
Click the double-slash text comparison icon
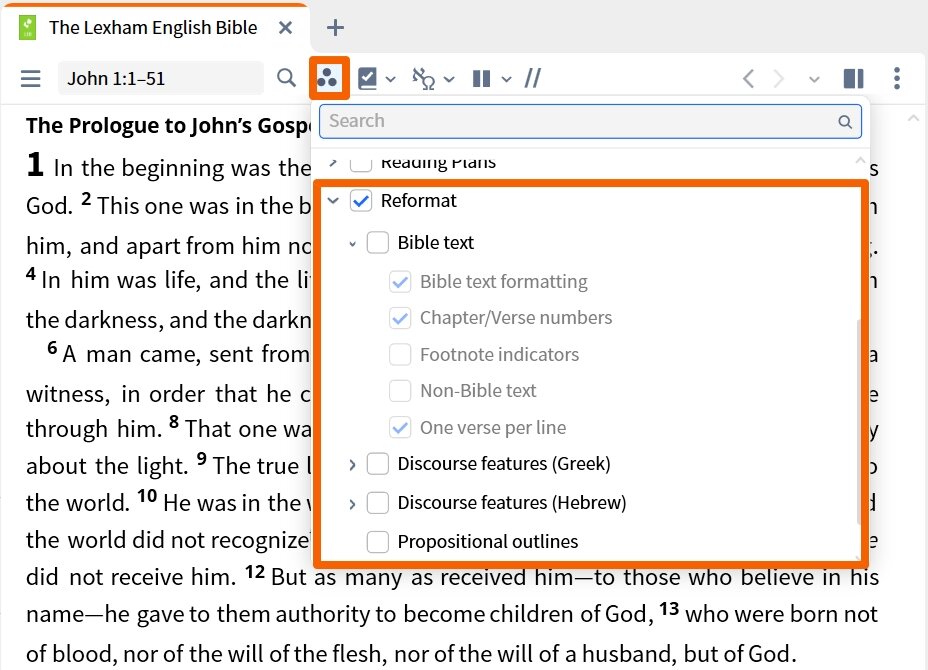(533, 78)
